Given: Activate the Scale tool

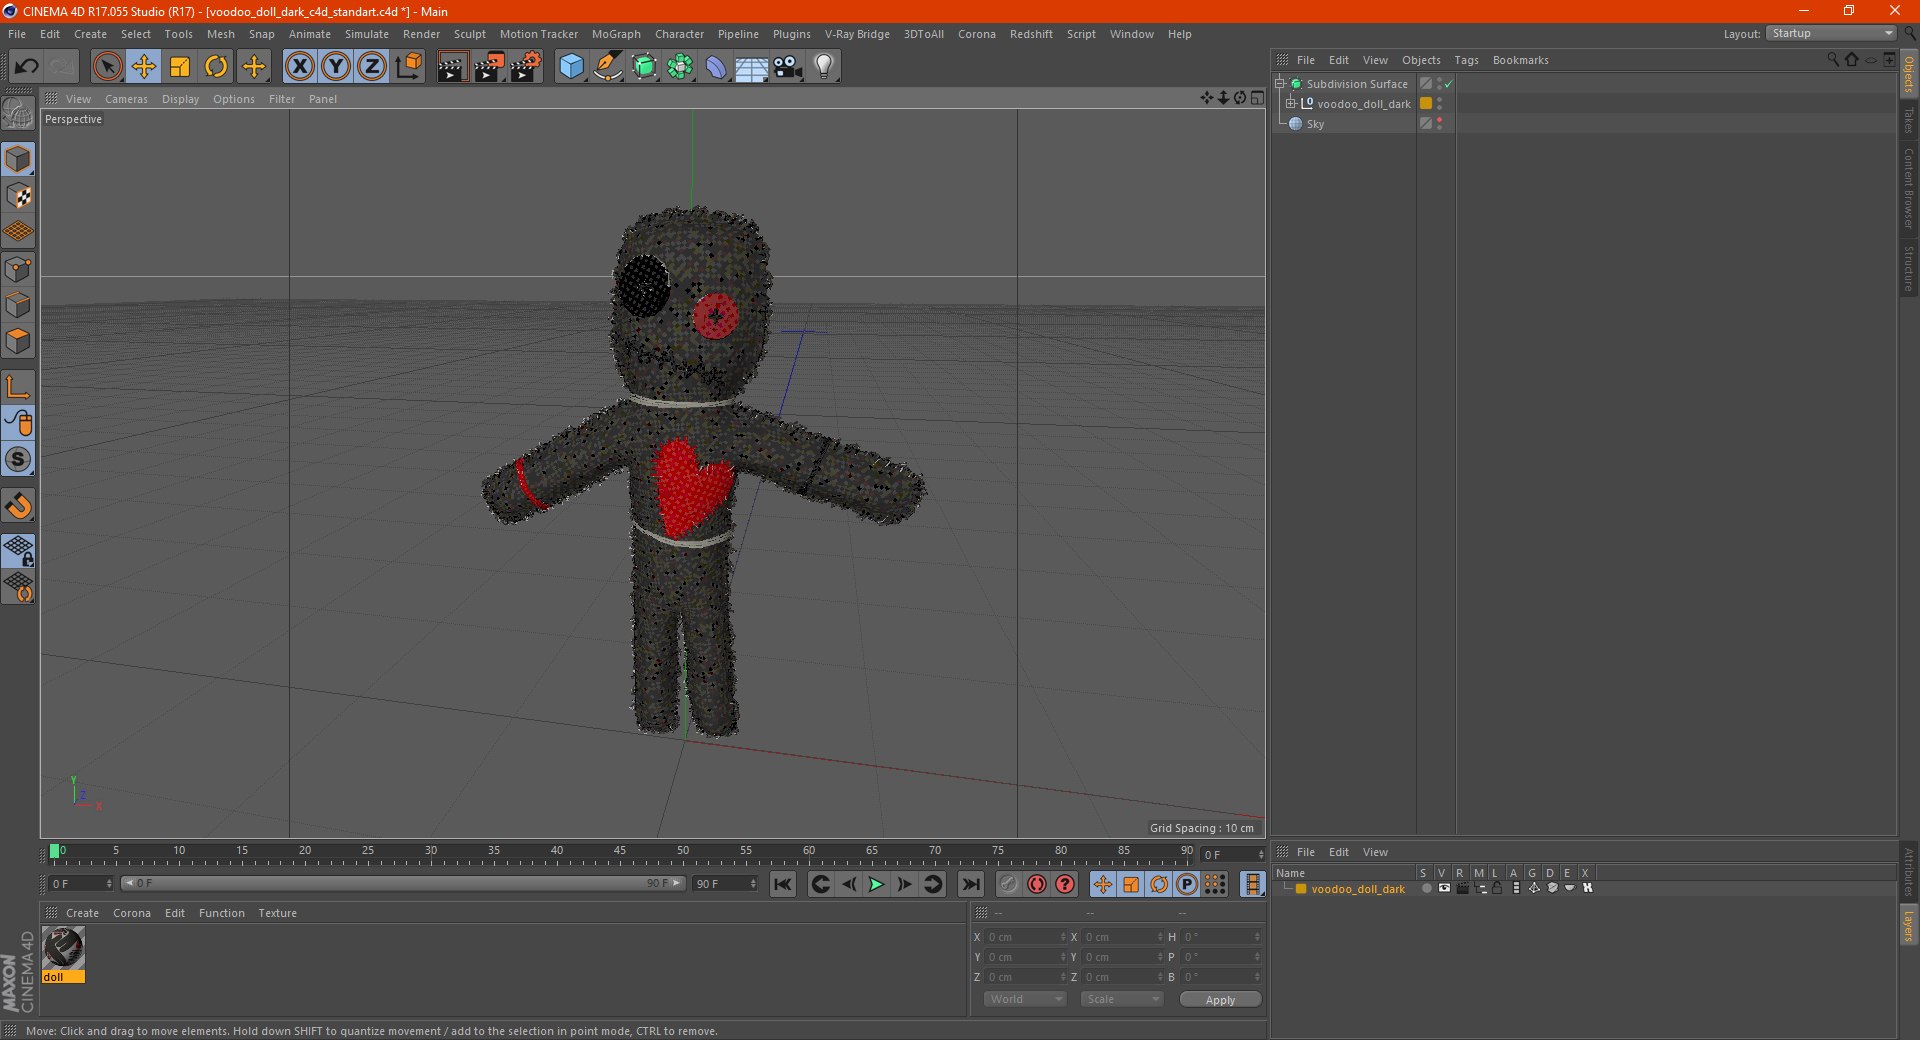Looking at the screenshot, I should tap(180, 67).
